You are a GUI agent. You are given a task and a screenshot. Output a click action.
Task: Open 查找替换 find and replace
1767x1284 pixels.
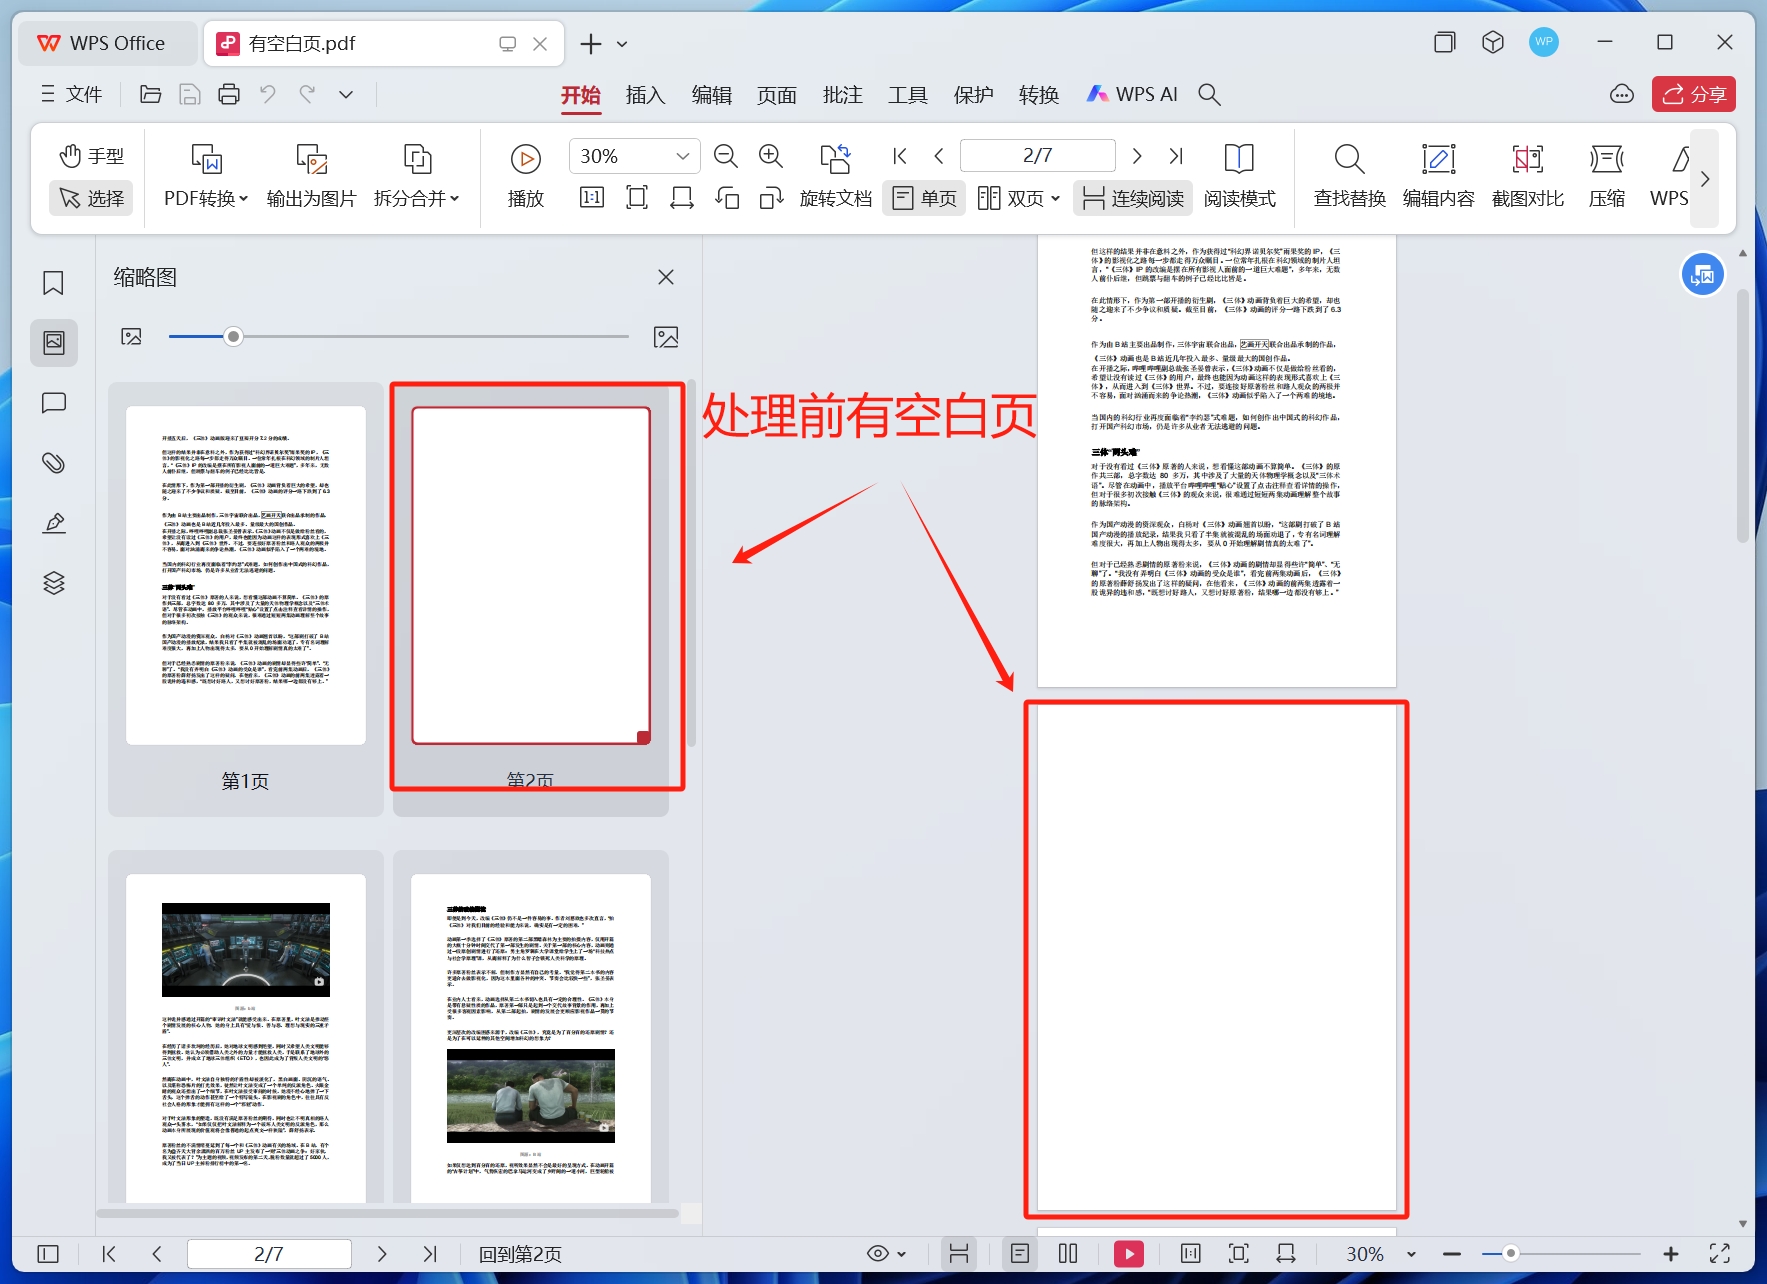pos(1348,176)
